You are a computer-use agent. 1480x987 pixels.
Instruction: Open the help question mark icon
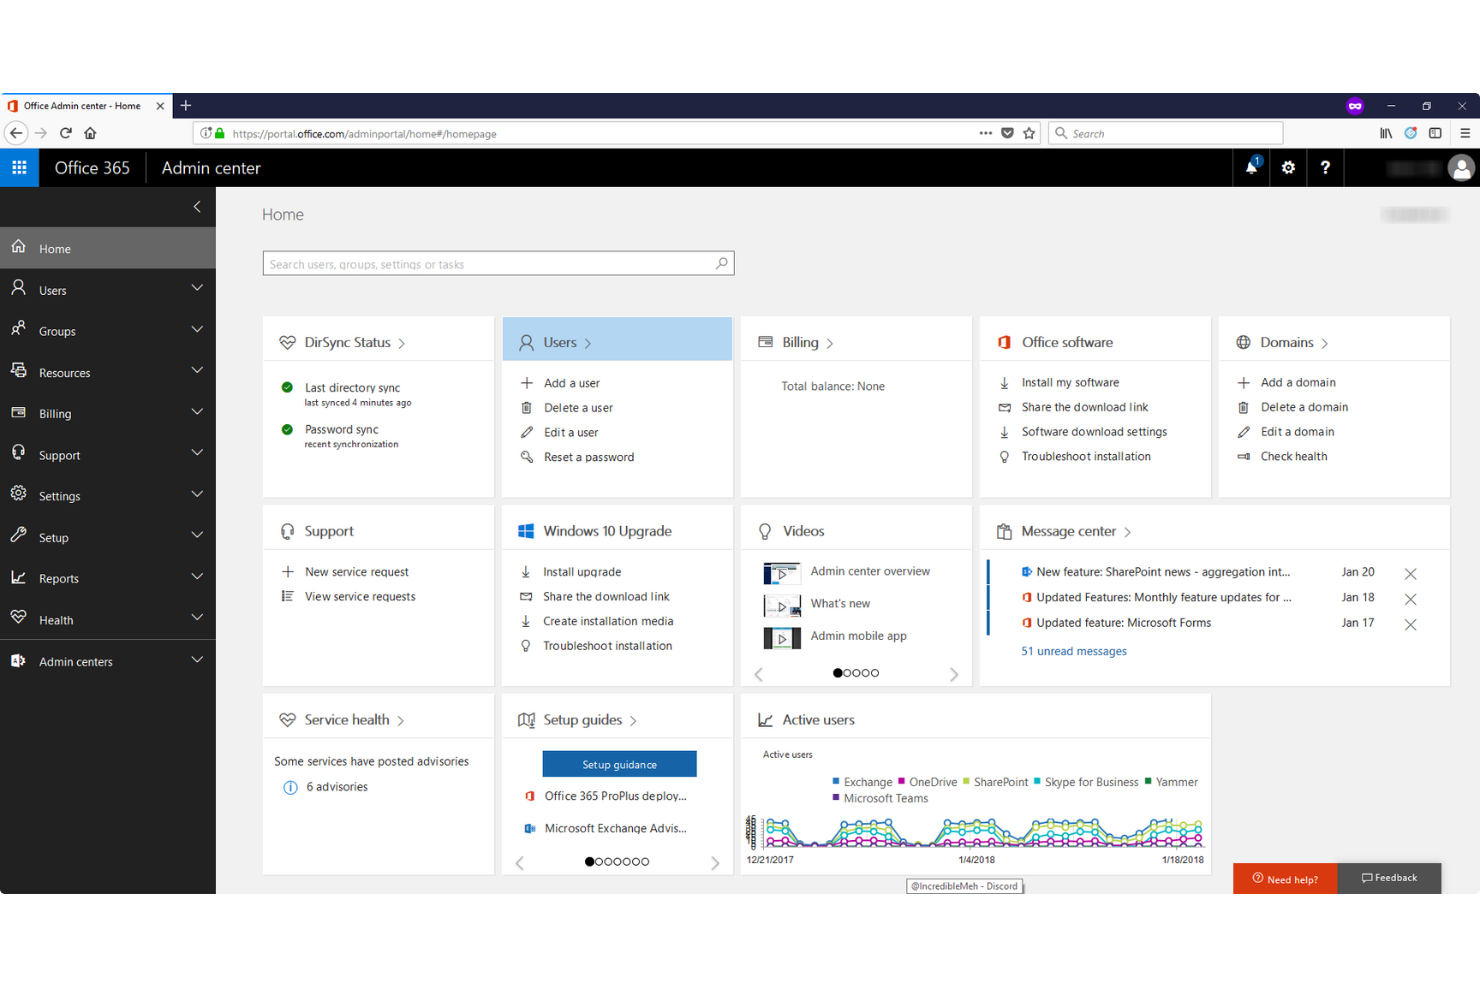click(1326, 167)
